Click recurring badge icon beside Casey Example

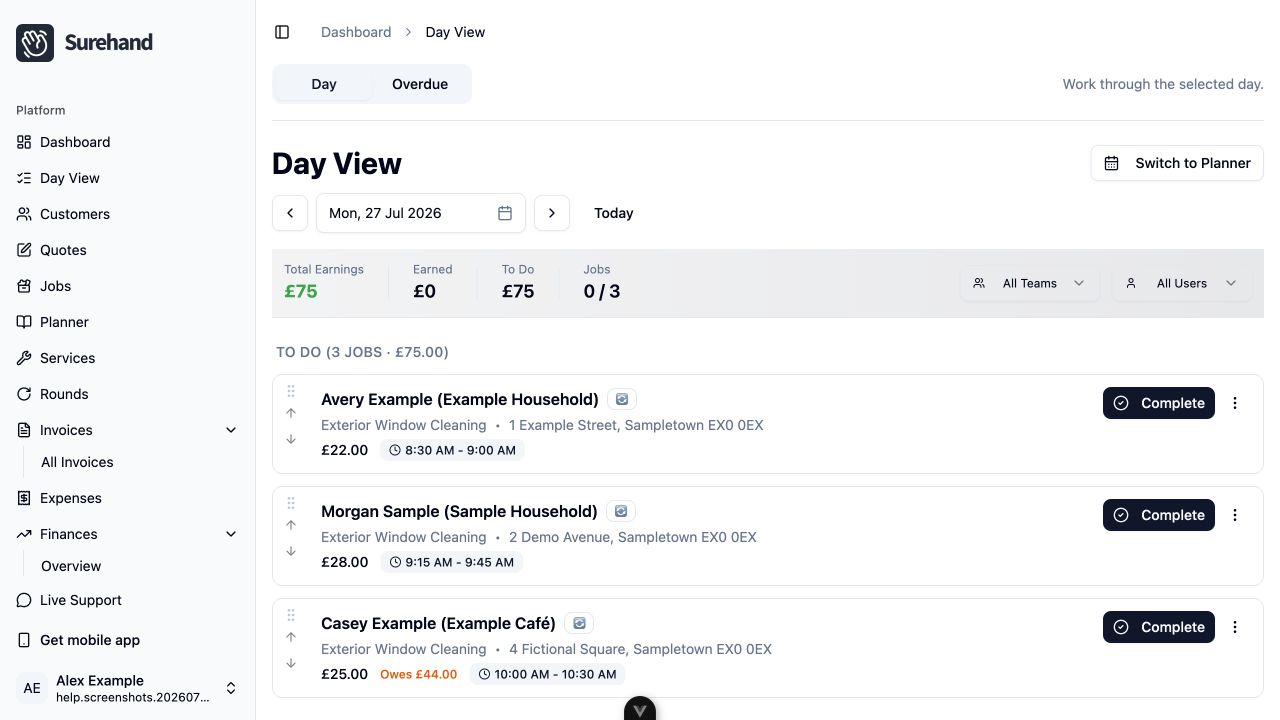tap(579, 623)
